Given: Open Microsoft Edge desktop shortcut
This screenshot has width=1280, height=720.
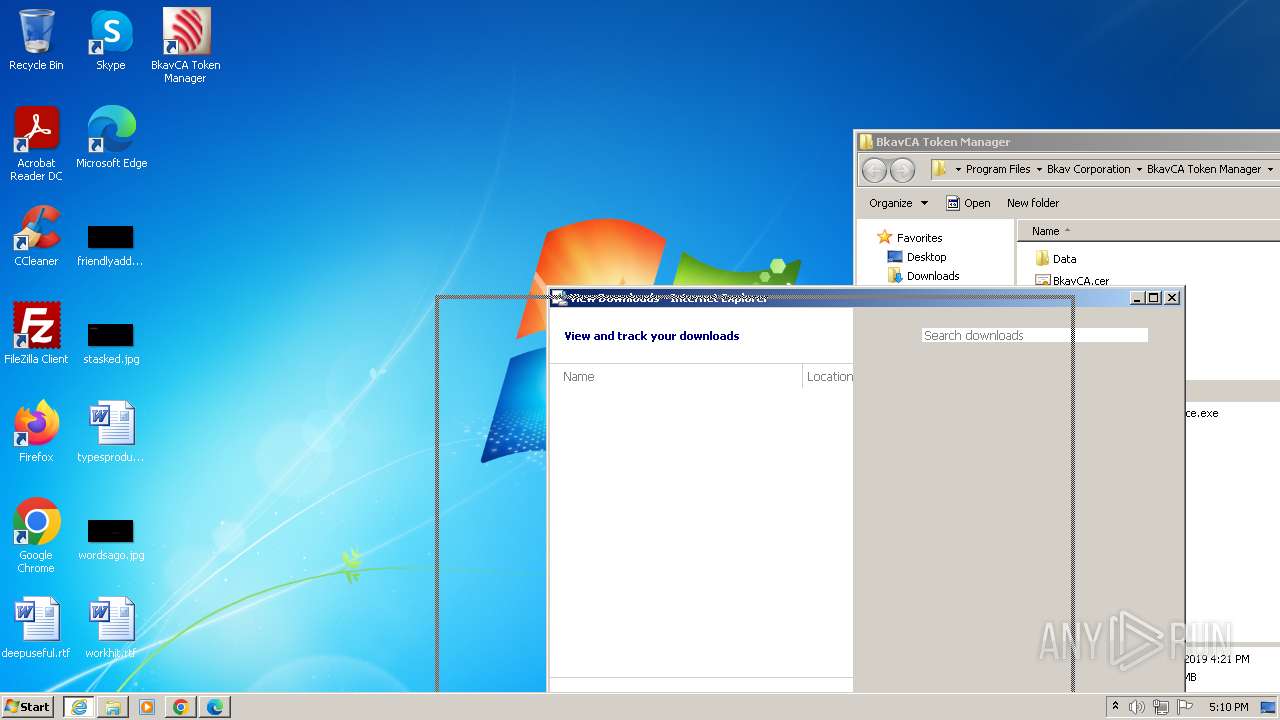Looking at the screenshot, I should (111, 137).
